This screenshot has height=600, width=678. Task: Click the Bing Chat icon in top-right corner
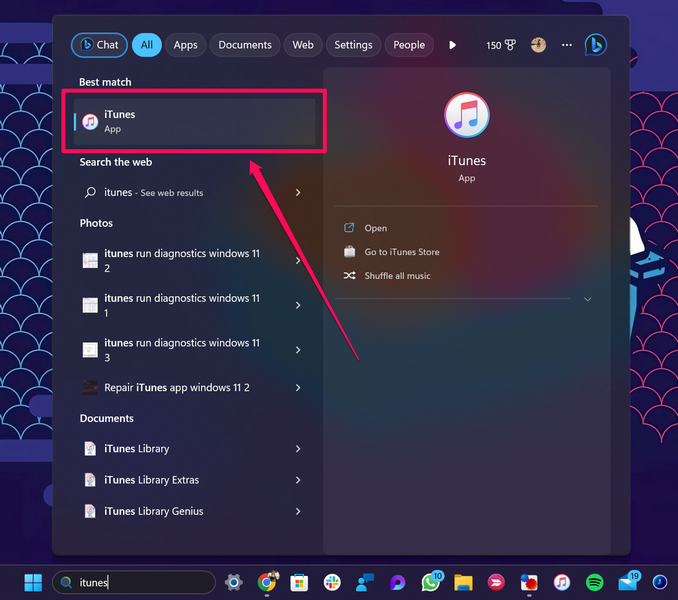coord(596,45)
